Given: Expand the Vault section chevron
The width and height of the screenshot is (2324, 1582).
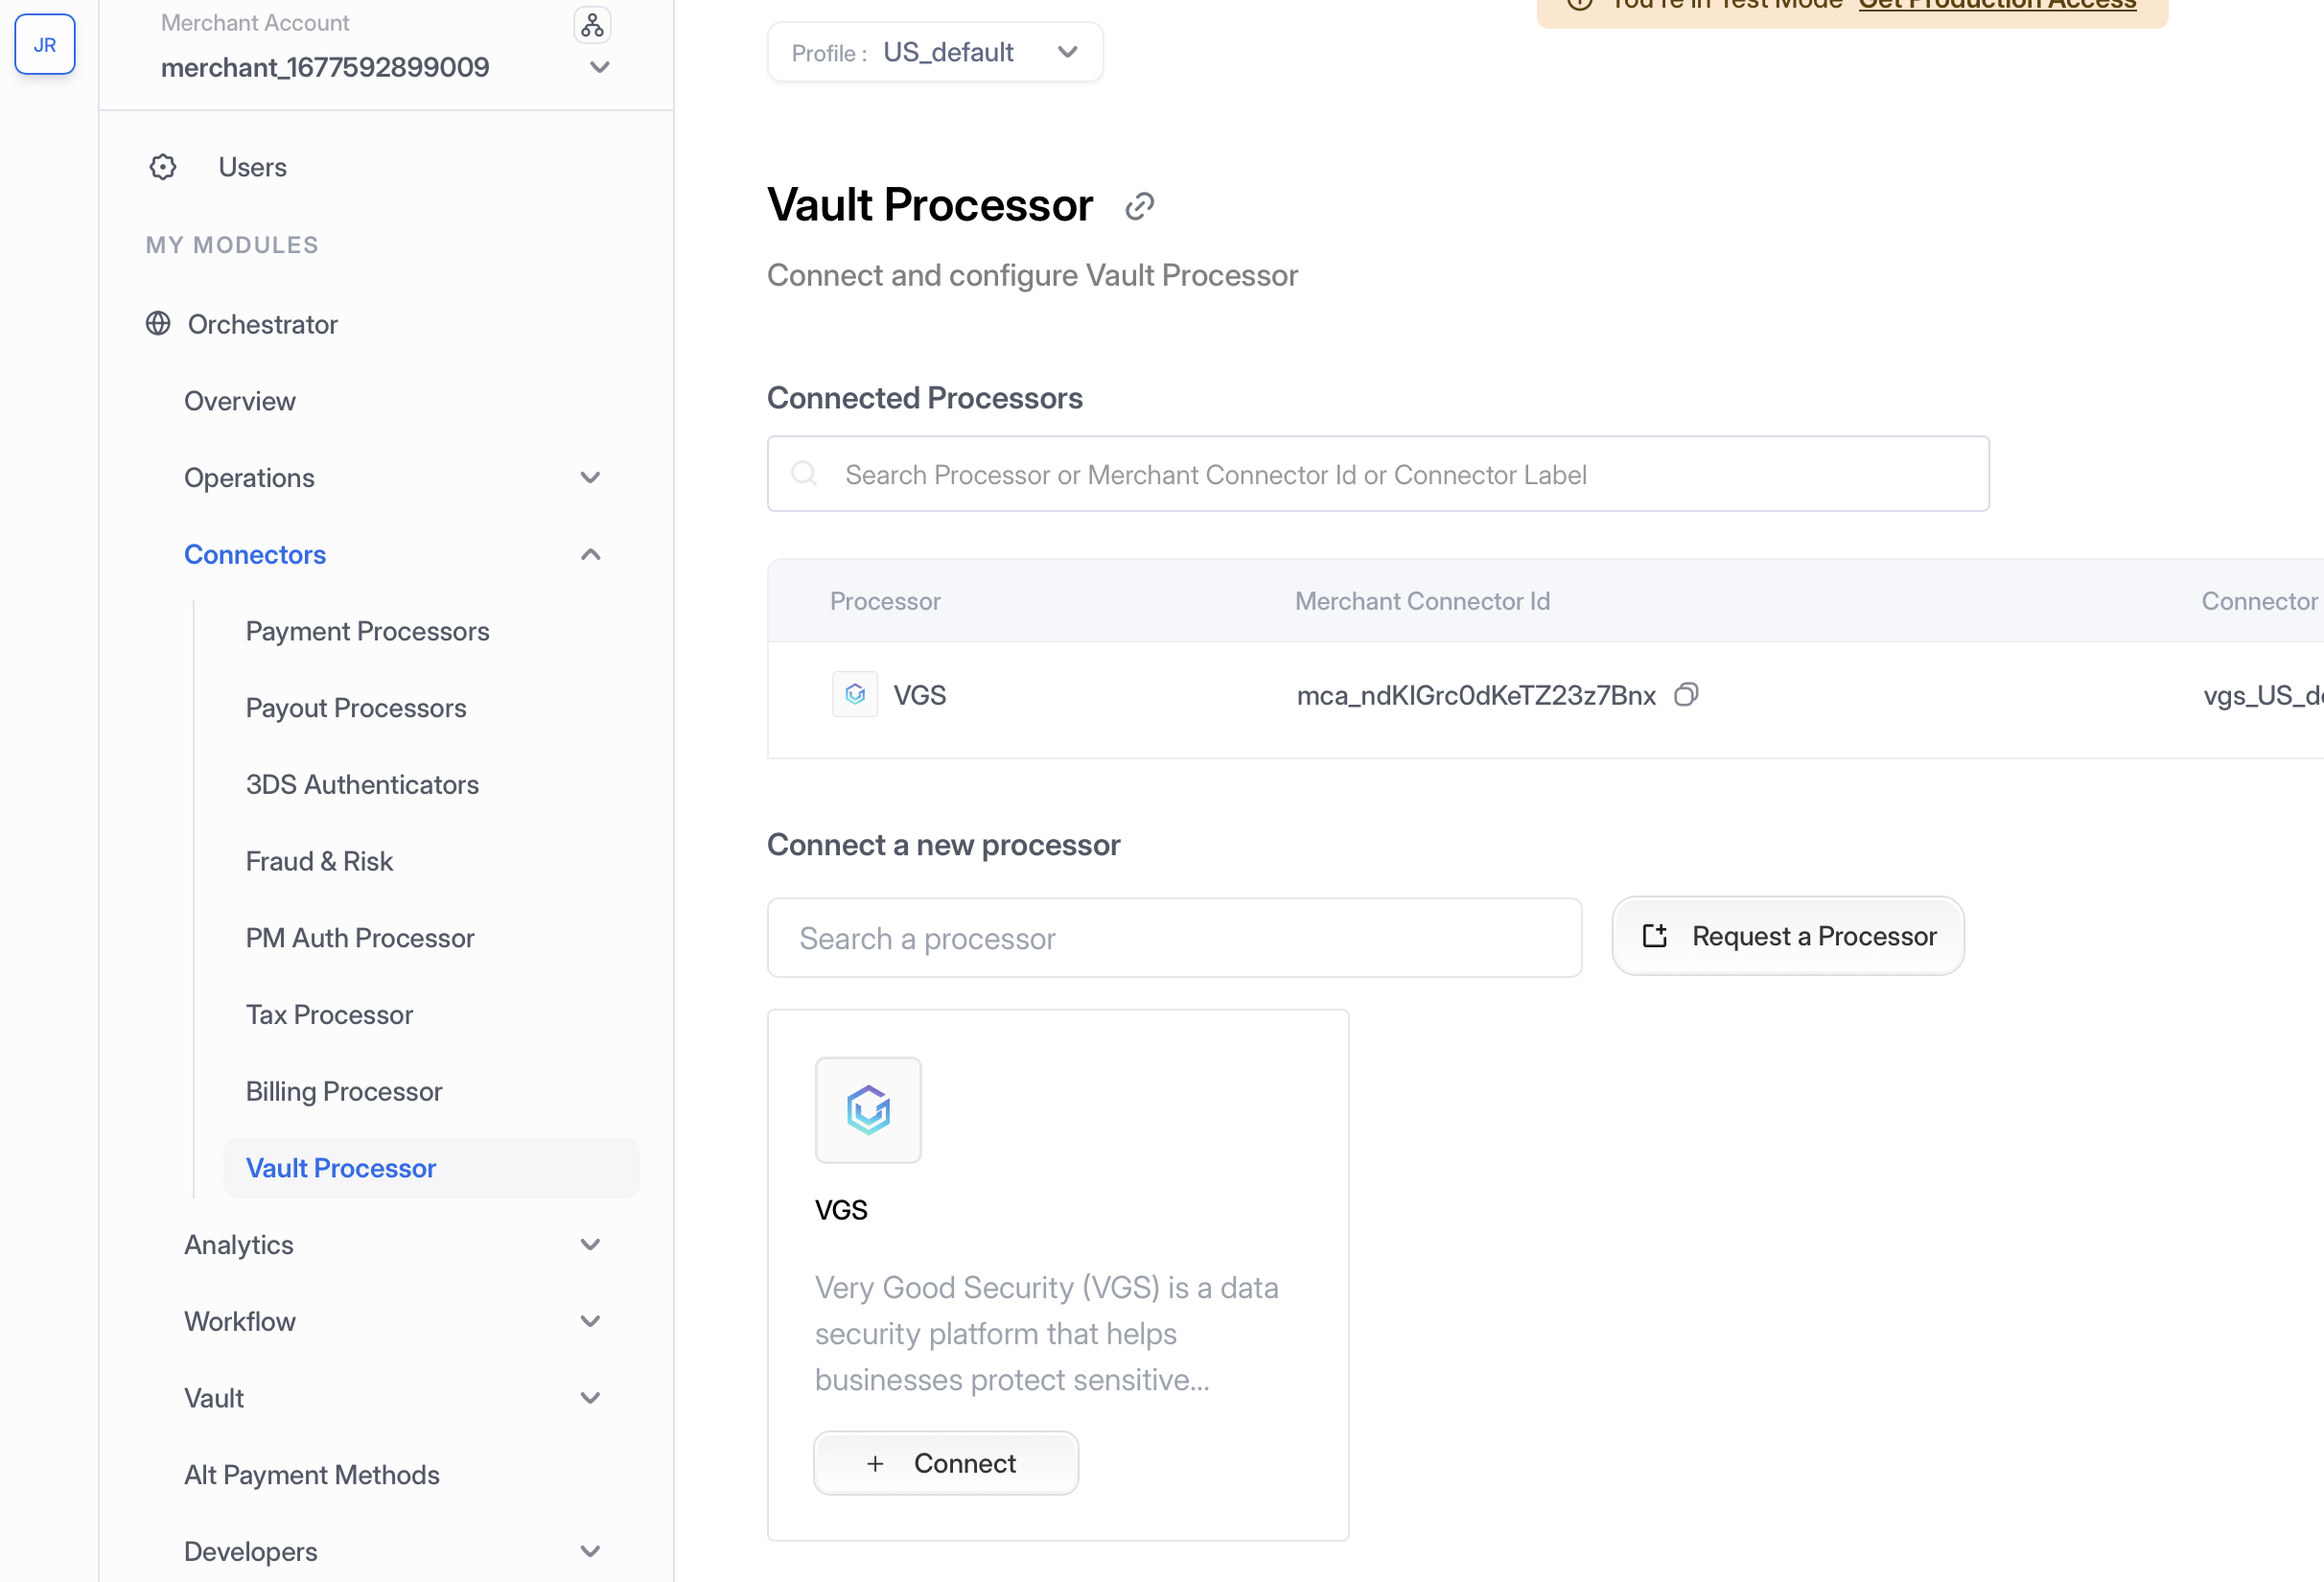Looking at the screenshot, I should pos(591,1398).
